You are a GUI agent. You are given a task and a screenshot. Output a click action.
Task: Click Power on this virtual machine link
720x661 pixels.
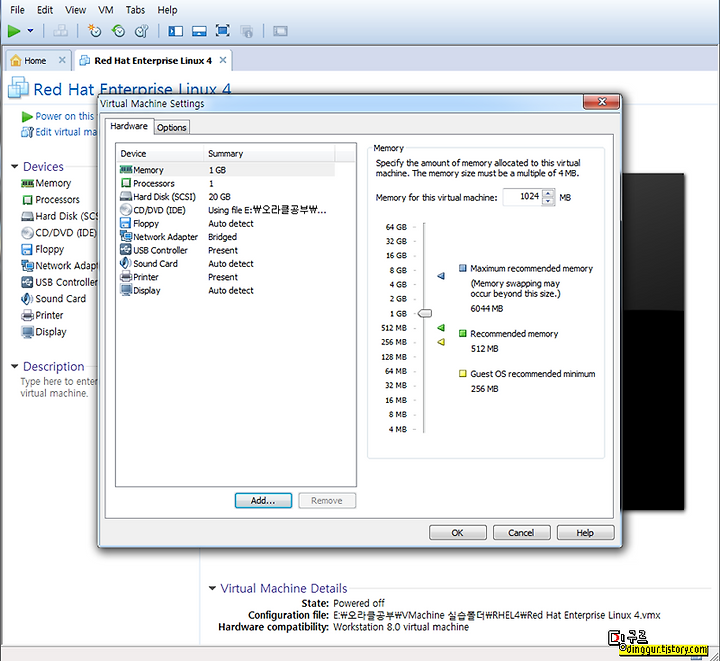pos(59,116)
